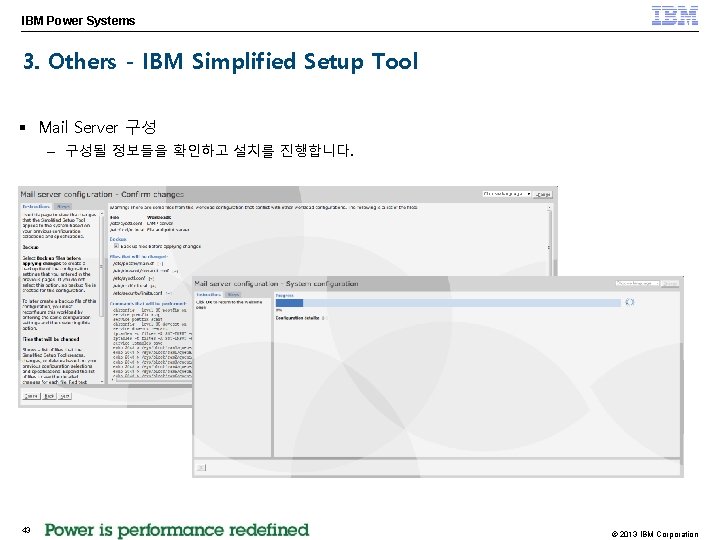Open language dropdown in System configuration window
The height and width of the screenshot is (540, 720).
637,283
